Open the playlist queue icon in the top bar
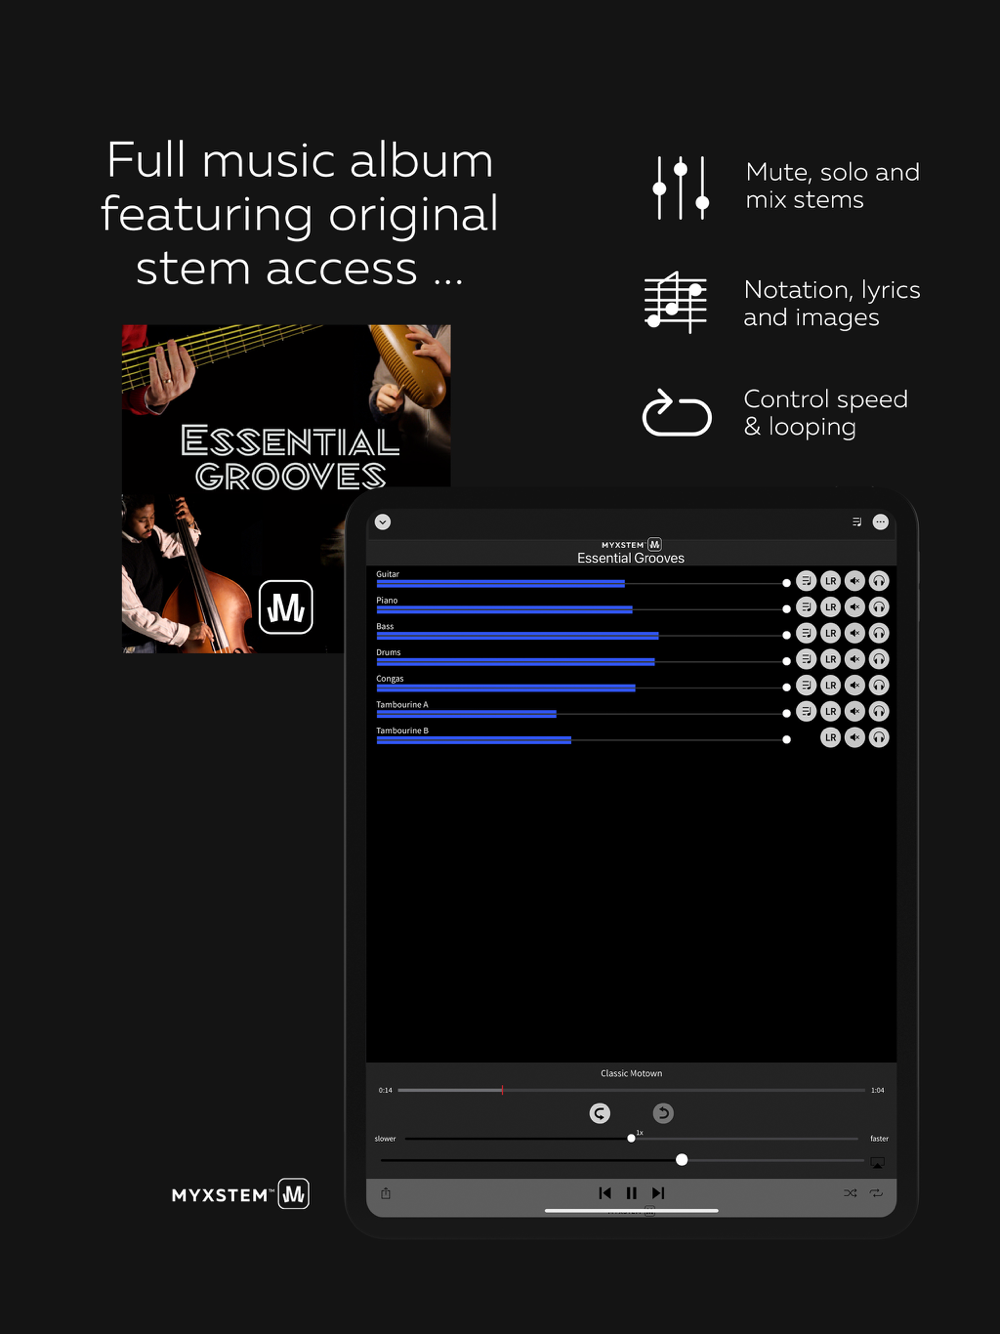The width and height of the screenshot is (1000, 1334). (x=857, y=522)
